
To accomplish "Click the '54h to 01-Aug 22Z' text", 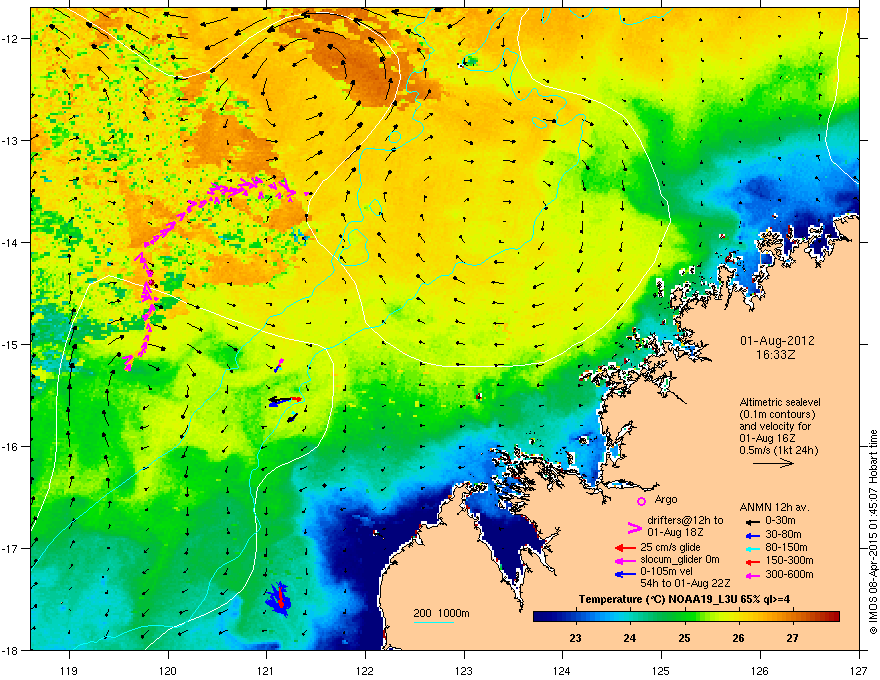I will pyautogui.click(x=685, y=583).
